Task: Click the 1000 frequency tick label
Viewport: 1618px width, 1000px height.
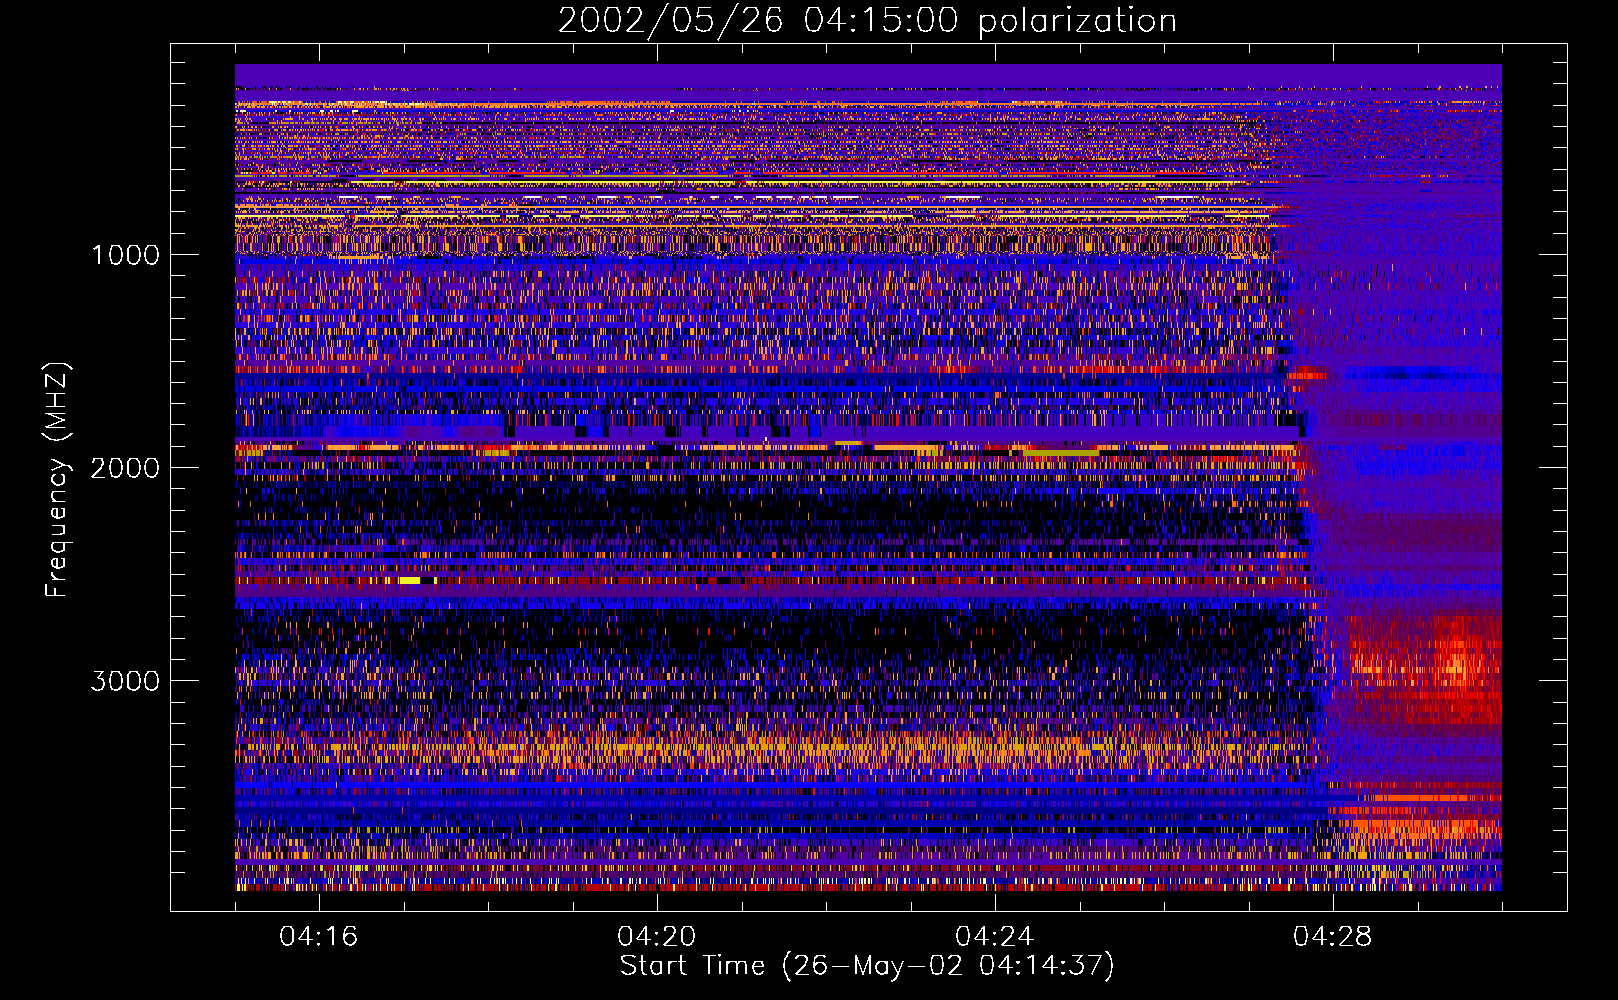Action: [125, 255]
